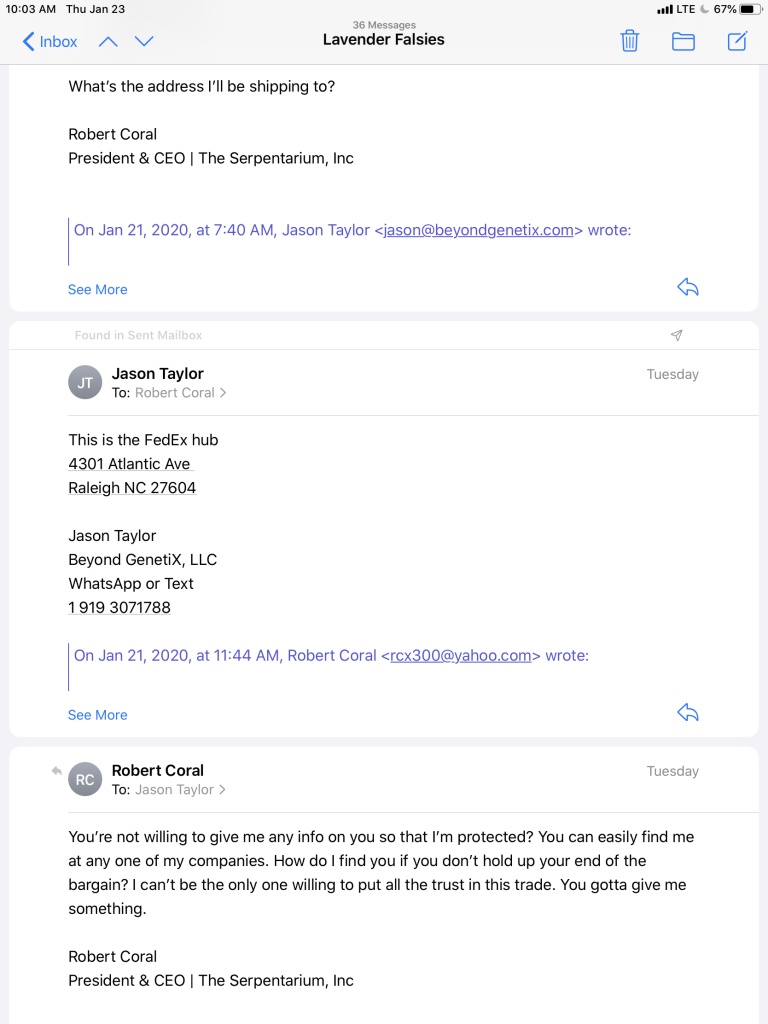Compose a new message with pencil icon
Screen dimensions: 768x1024
point(737,41)
